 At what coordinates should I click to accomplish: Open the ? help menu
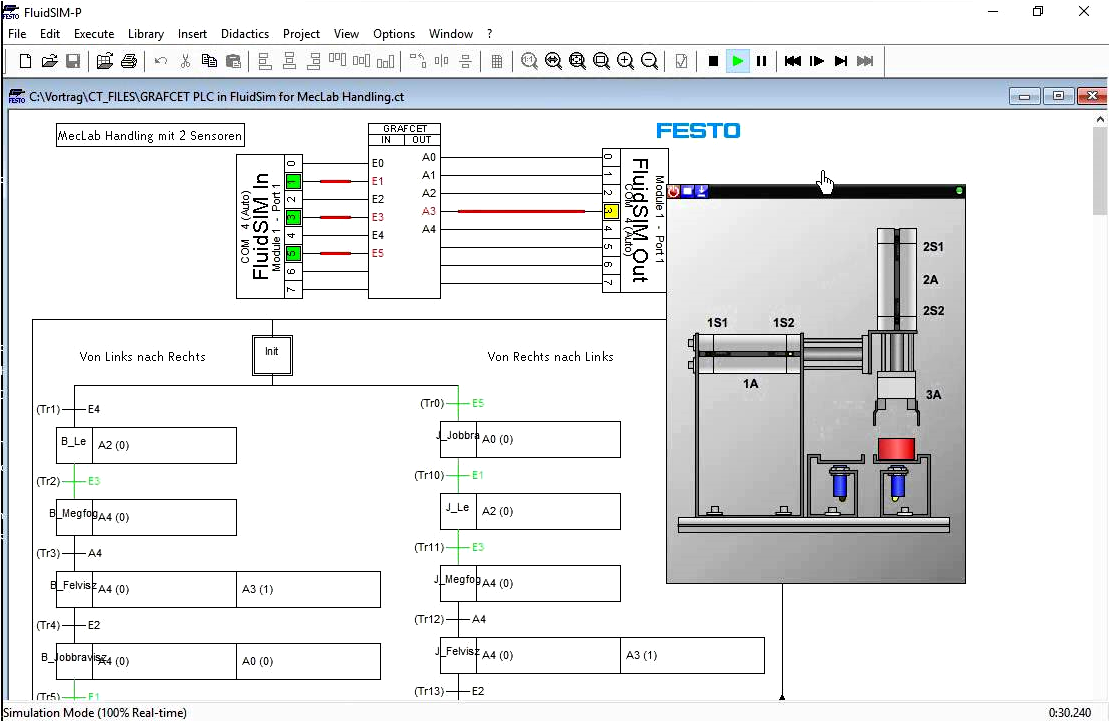tap(489, 34)
